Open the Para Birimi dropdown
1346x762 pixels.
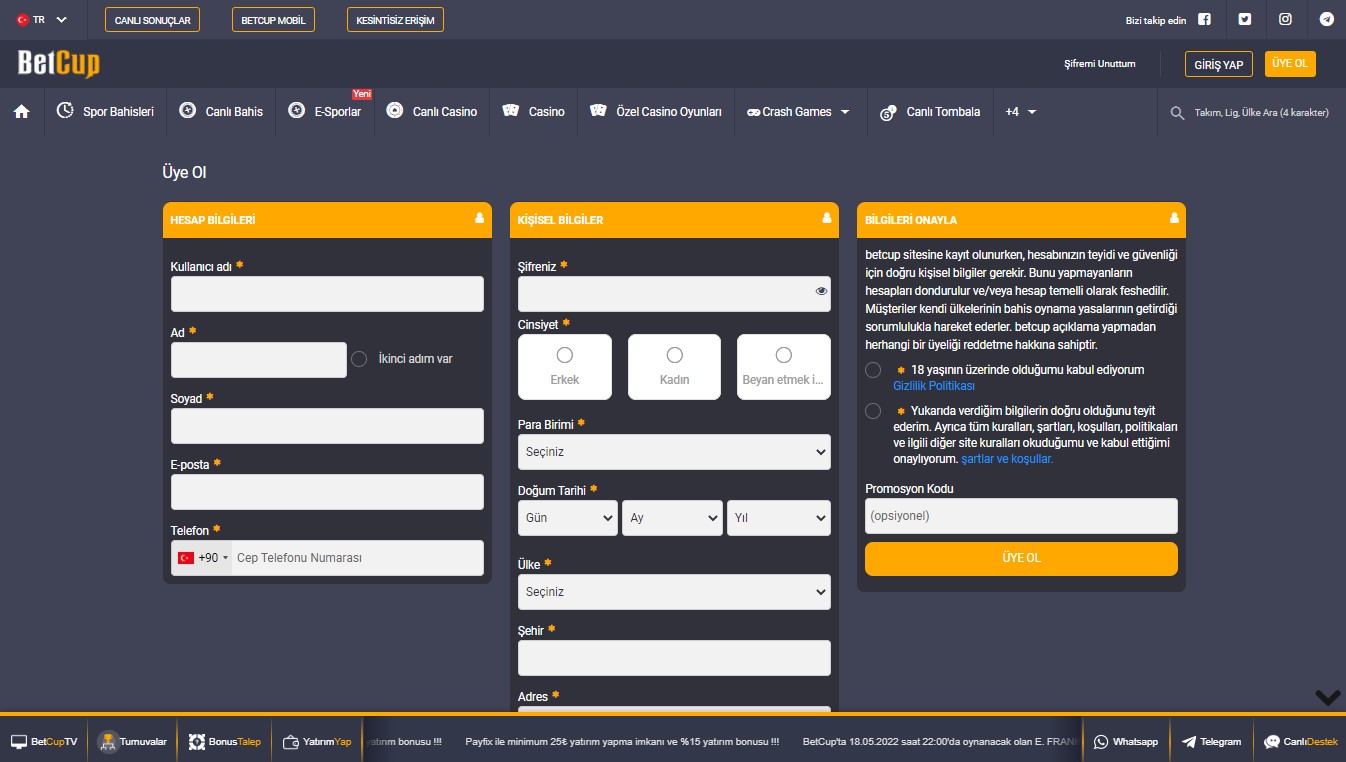tap(674, 452)
